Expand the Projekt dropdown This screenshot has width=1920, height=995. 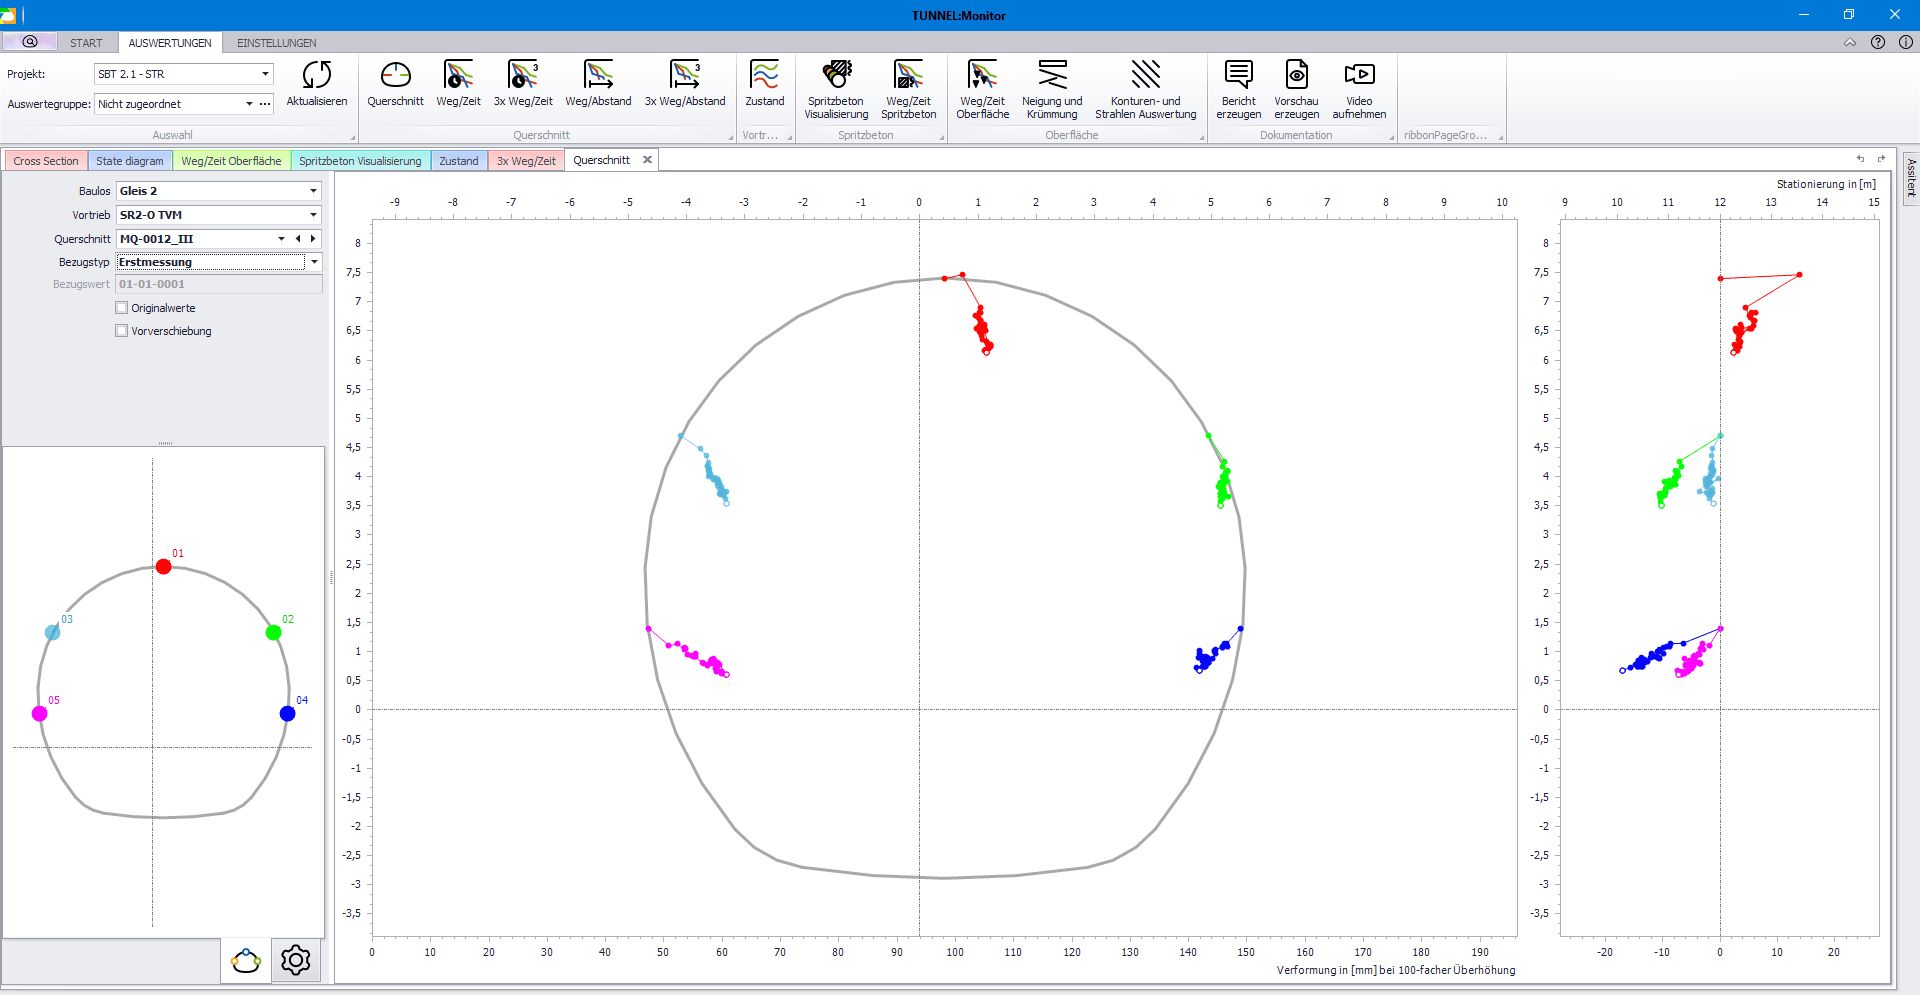click(x=265, y=74)
